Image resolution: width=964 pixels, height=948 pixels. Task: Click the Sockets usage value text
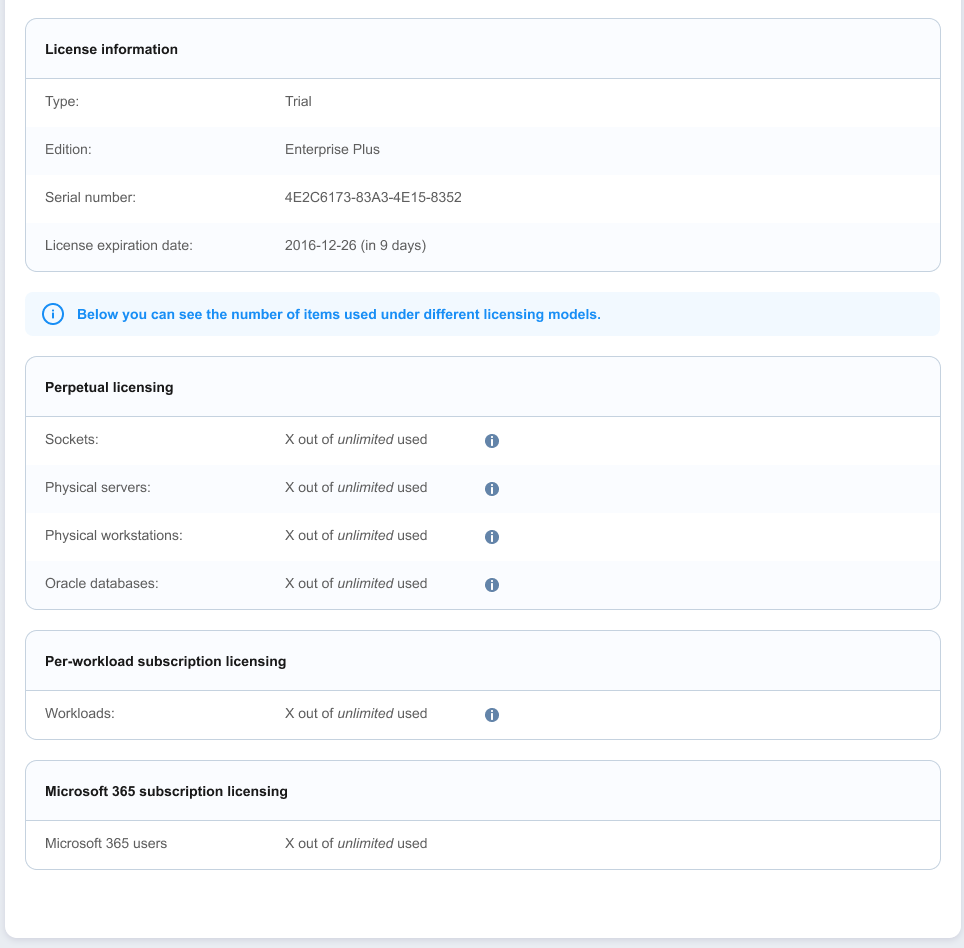point(355,439)
